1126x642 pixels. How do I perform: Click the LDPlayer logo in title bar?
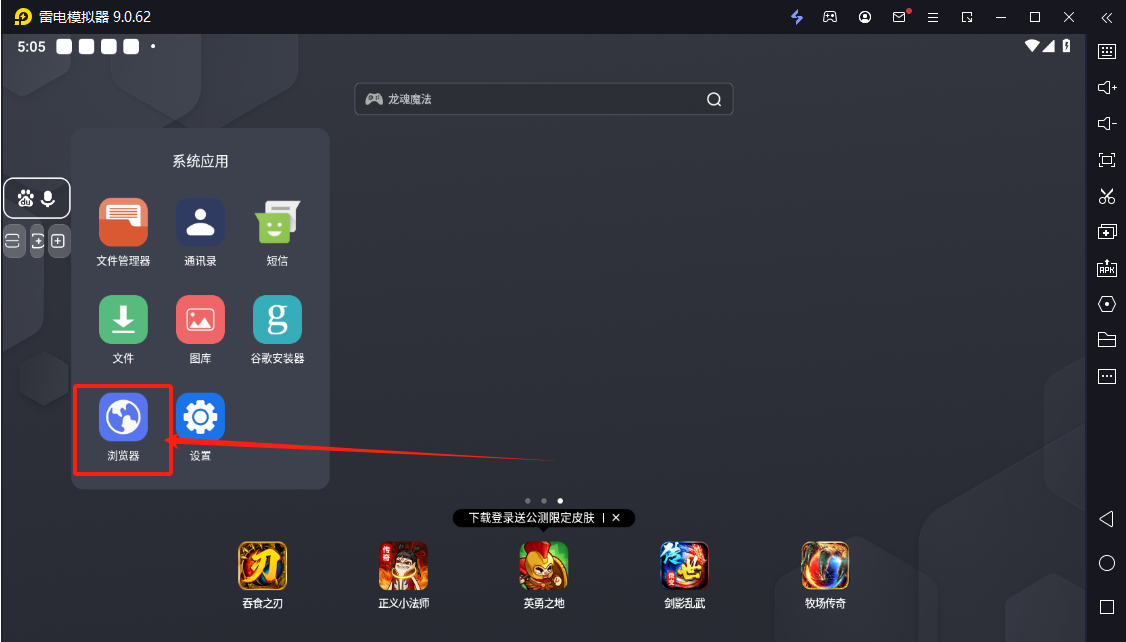pos(23,17)
